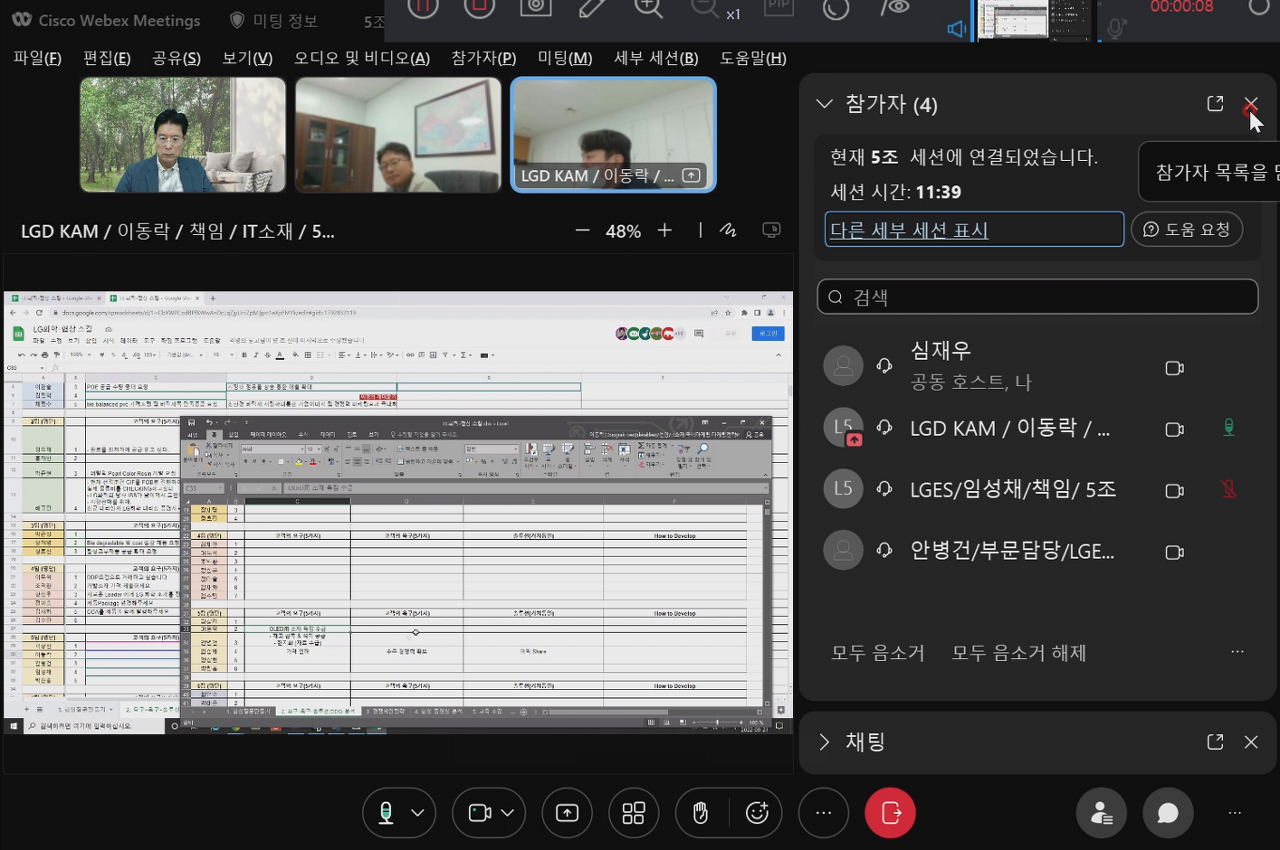
Task: Select participant LGES/임성채/책임/ 5조
Action: [x=1037, y=489]
